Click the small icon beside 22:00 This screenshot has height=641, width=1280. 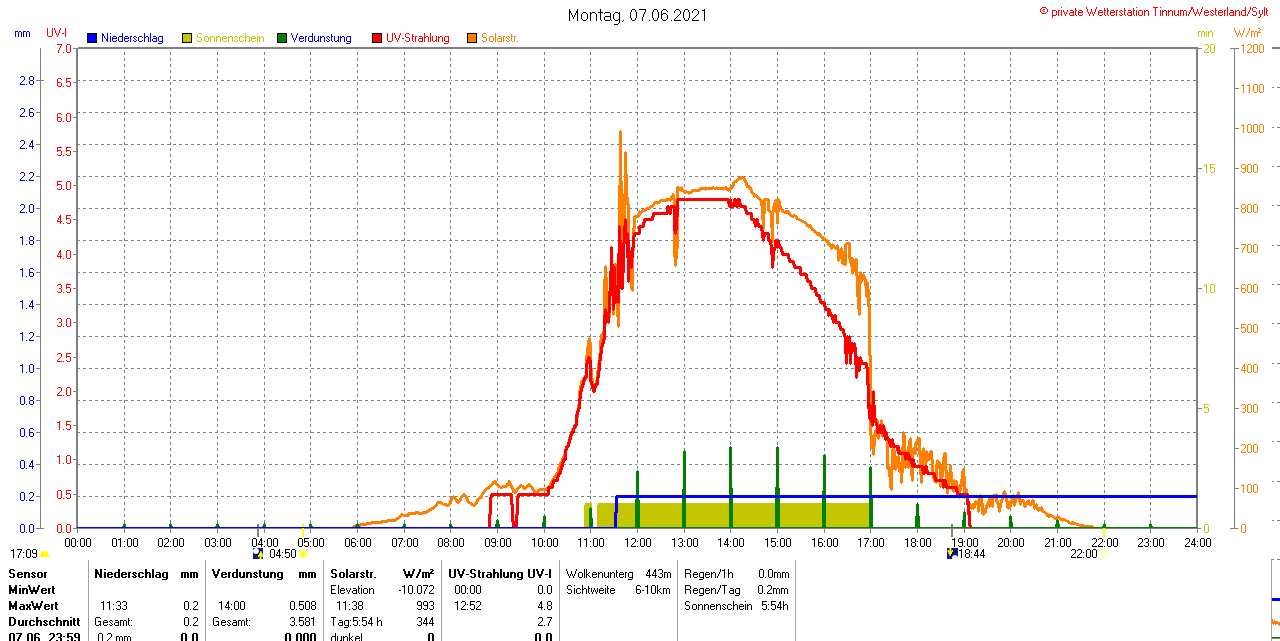point(1104,554)
